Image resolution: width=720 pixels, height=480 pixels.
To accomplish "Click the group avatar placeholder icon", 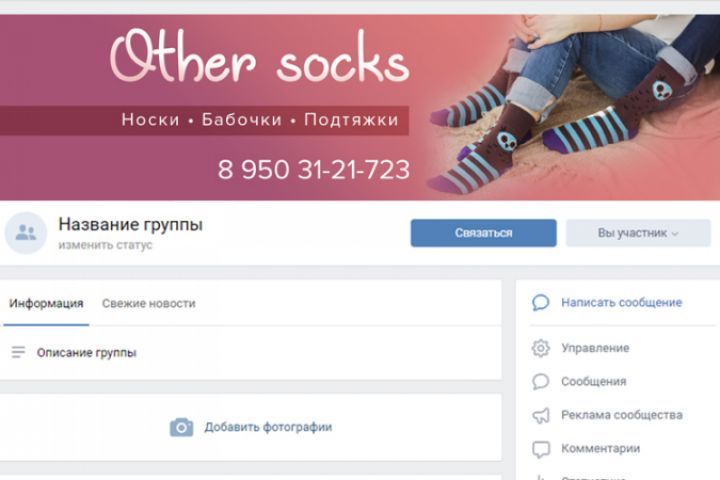I will coord(26,233).
